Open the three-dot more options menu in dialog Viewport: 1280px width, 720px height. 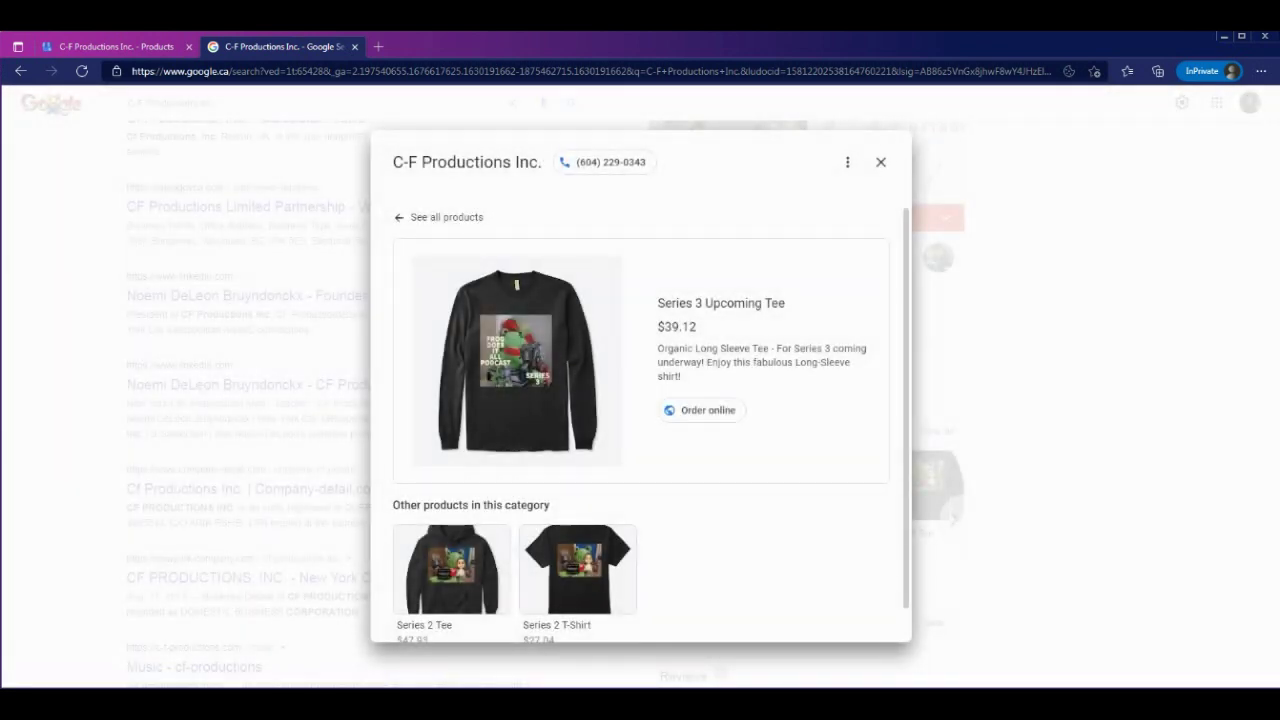pos(847,162)
